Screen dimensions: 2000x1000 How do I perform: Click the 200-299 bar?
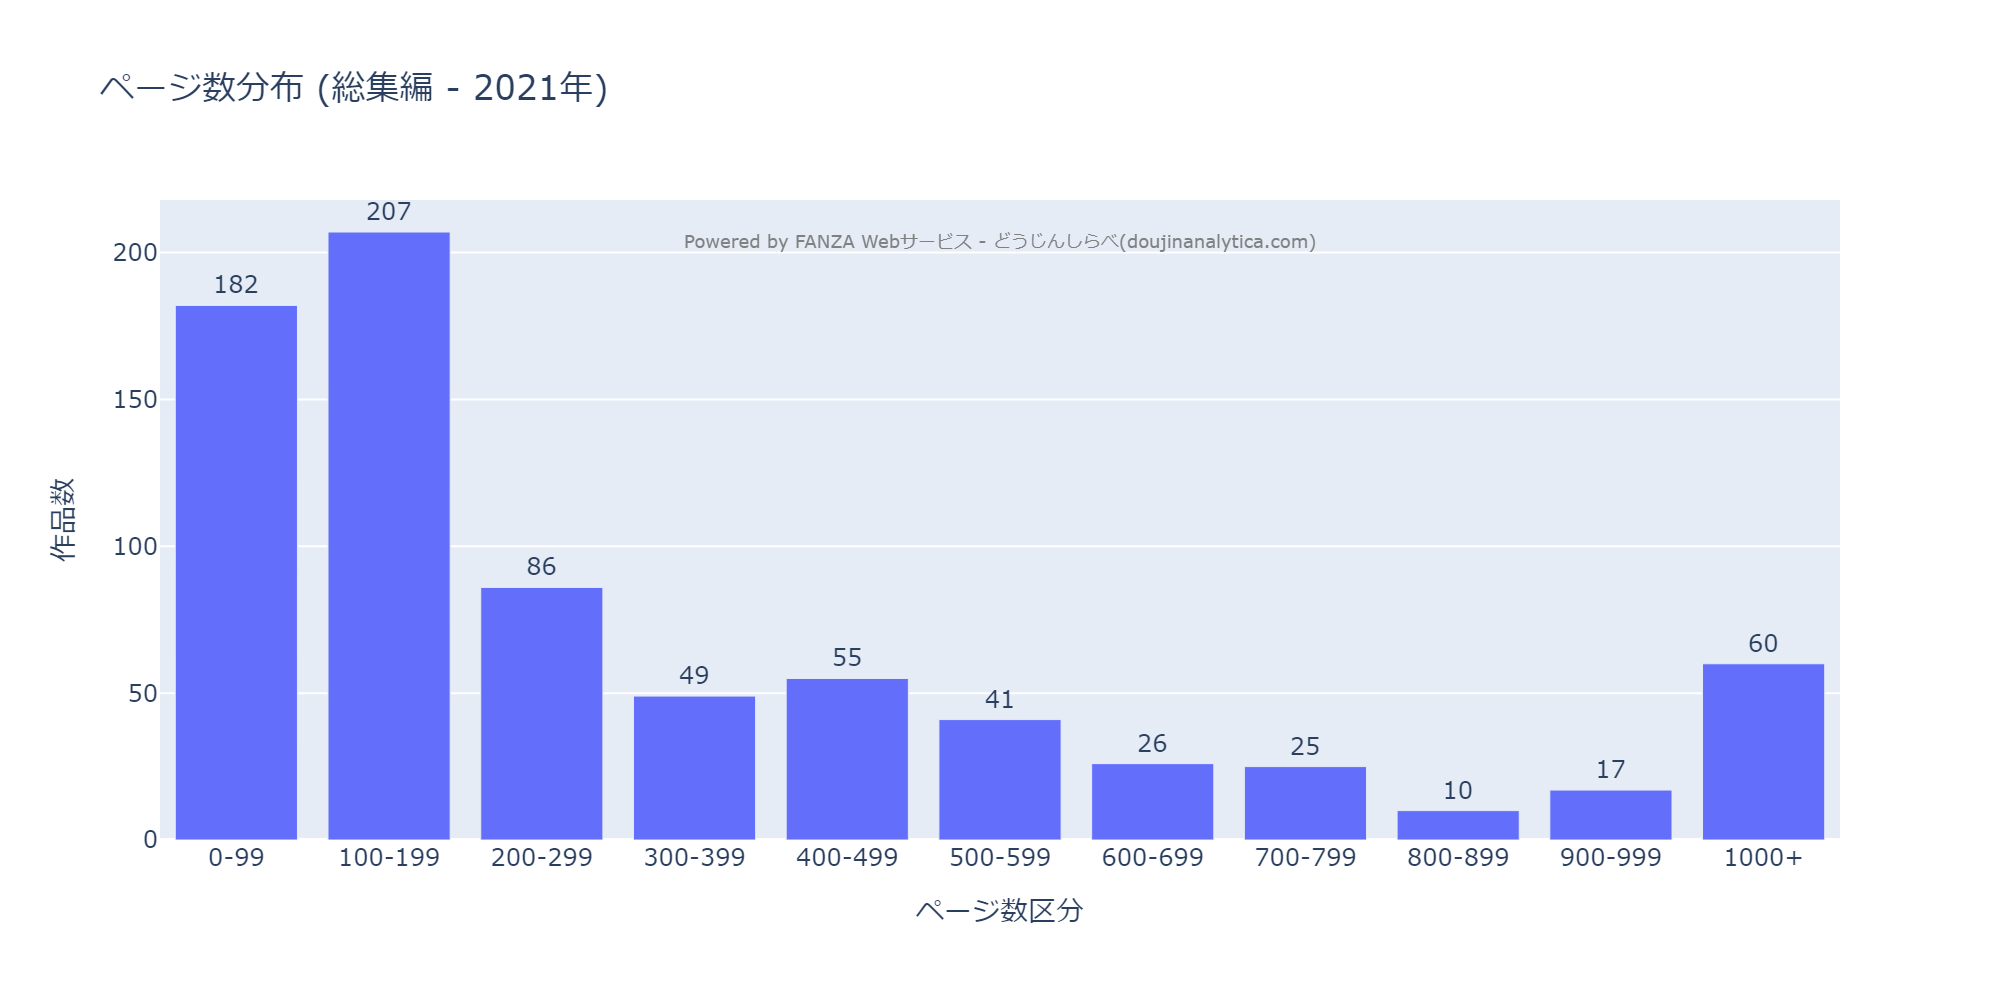click(x=541, y=713)
